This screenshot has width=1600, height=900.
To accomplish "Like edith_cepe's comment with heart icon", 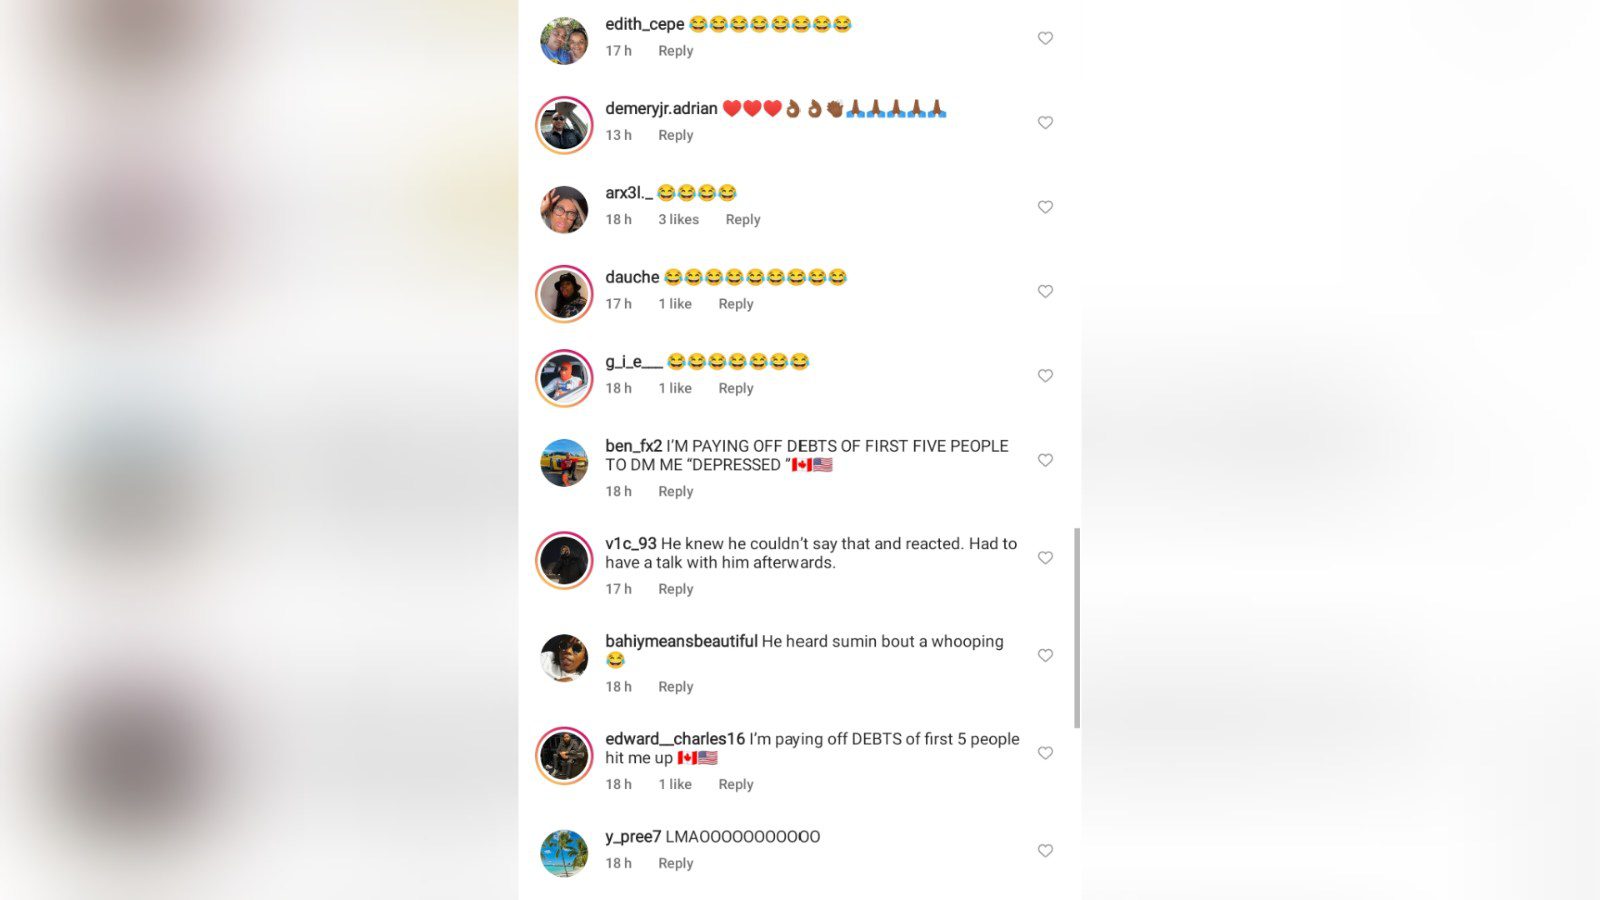I will pyautogui.click(x=1045, y=38).
